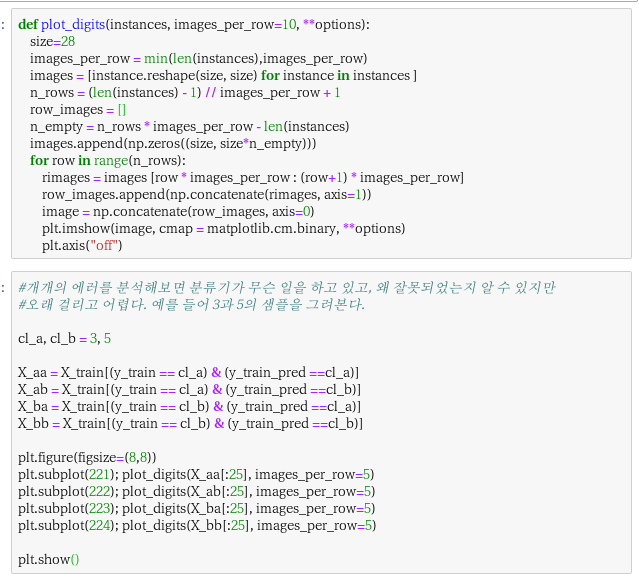Click the 'X_ab = X_train[...' assignment line

coord(189,390)
